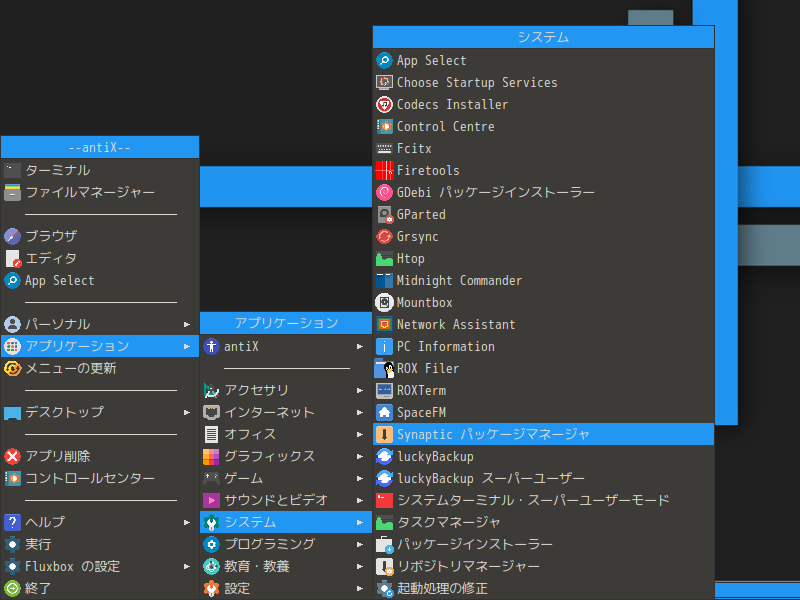Click the システム submenu title bar
The width and height of the screenshot is (800, 600).
(x=543, y=37)
